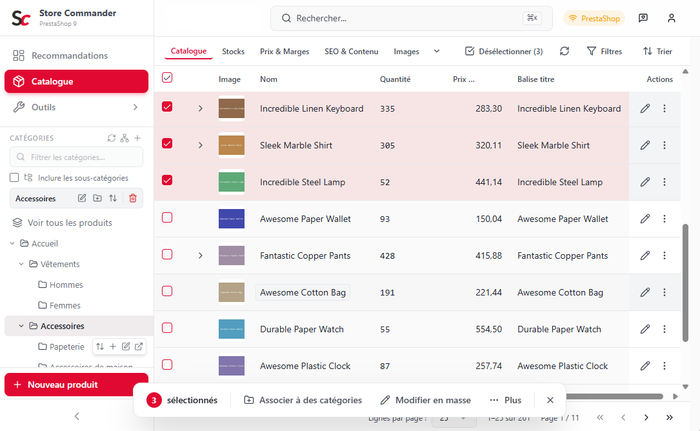Click the Rechercher search field
Viewport: 700px width, 431px height.
point(411,18)
